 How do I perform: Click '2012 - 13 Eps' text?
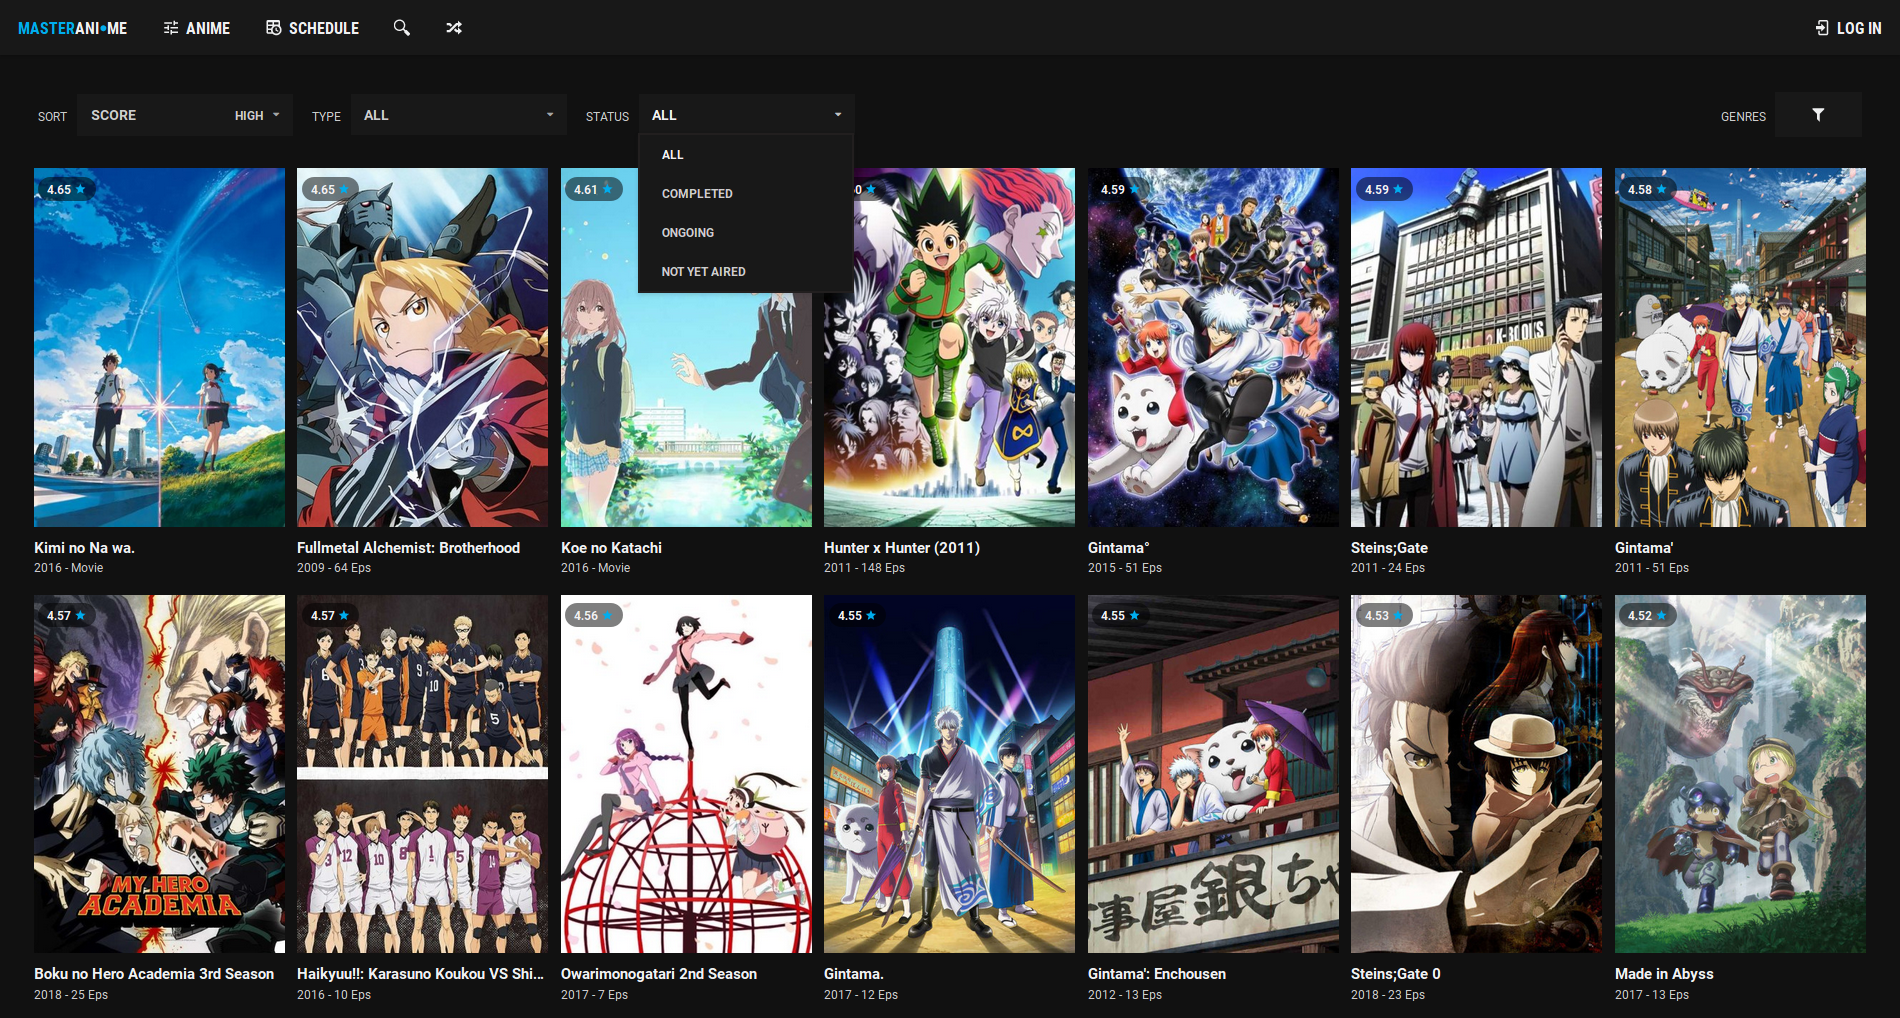click(1125, 995)
